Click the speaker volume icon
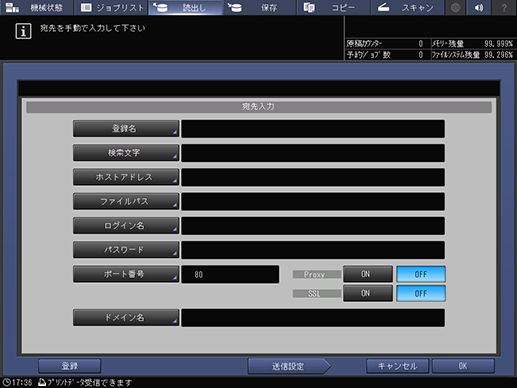517x388 pixels. point(479,7)
